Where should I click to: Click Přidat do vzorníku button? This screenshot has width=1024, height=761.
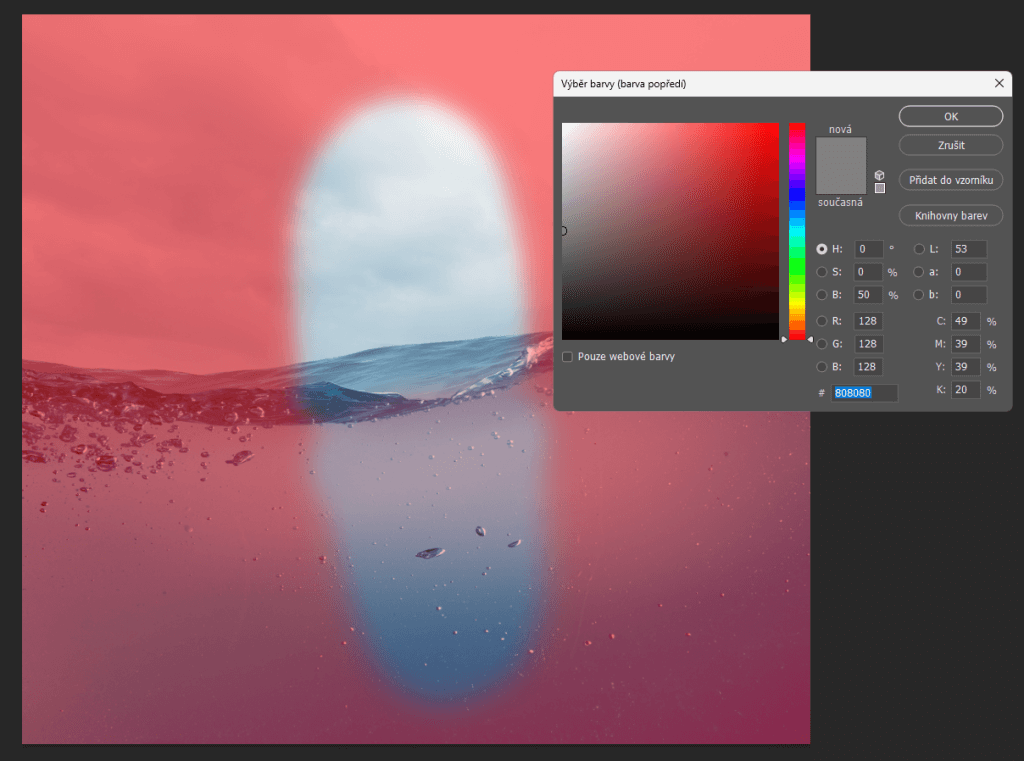tap(950, 180)
